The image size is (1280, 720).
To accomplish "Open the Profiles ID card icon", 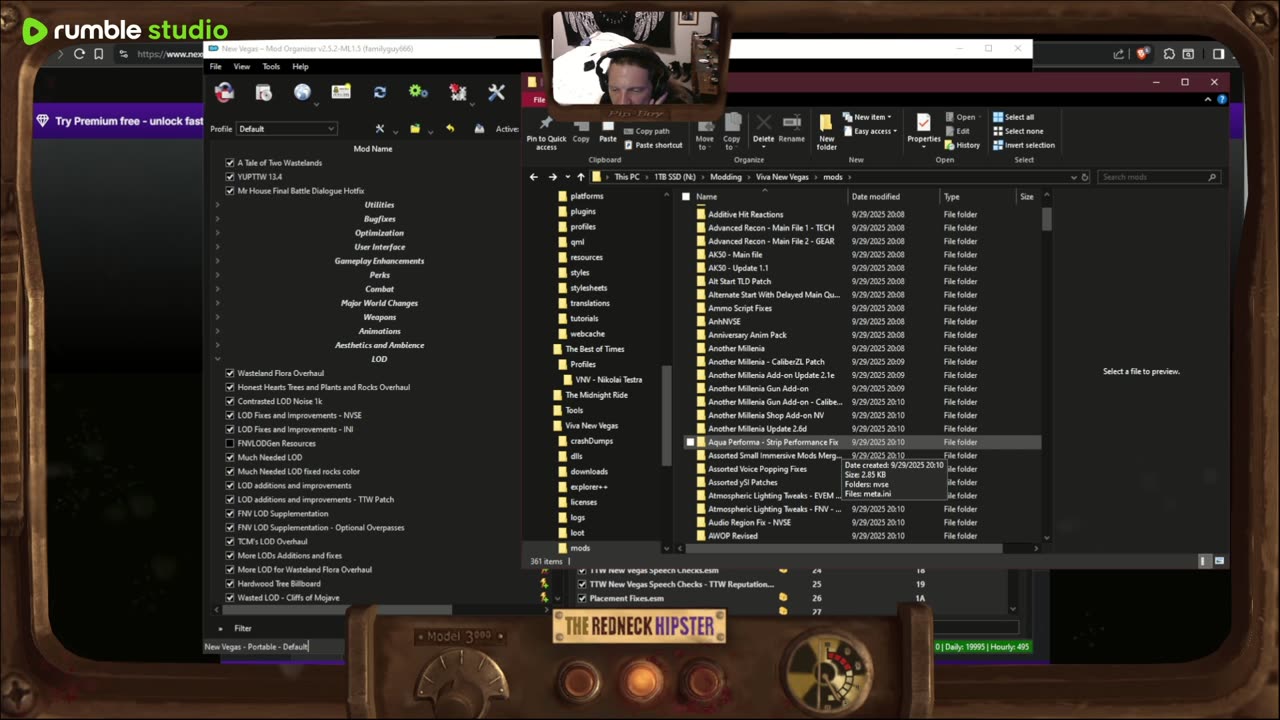I will [x=341, y=93].
